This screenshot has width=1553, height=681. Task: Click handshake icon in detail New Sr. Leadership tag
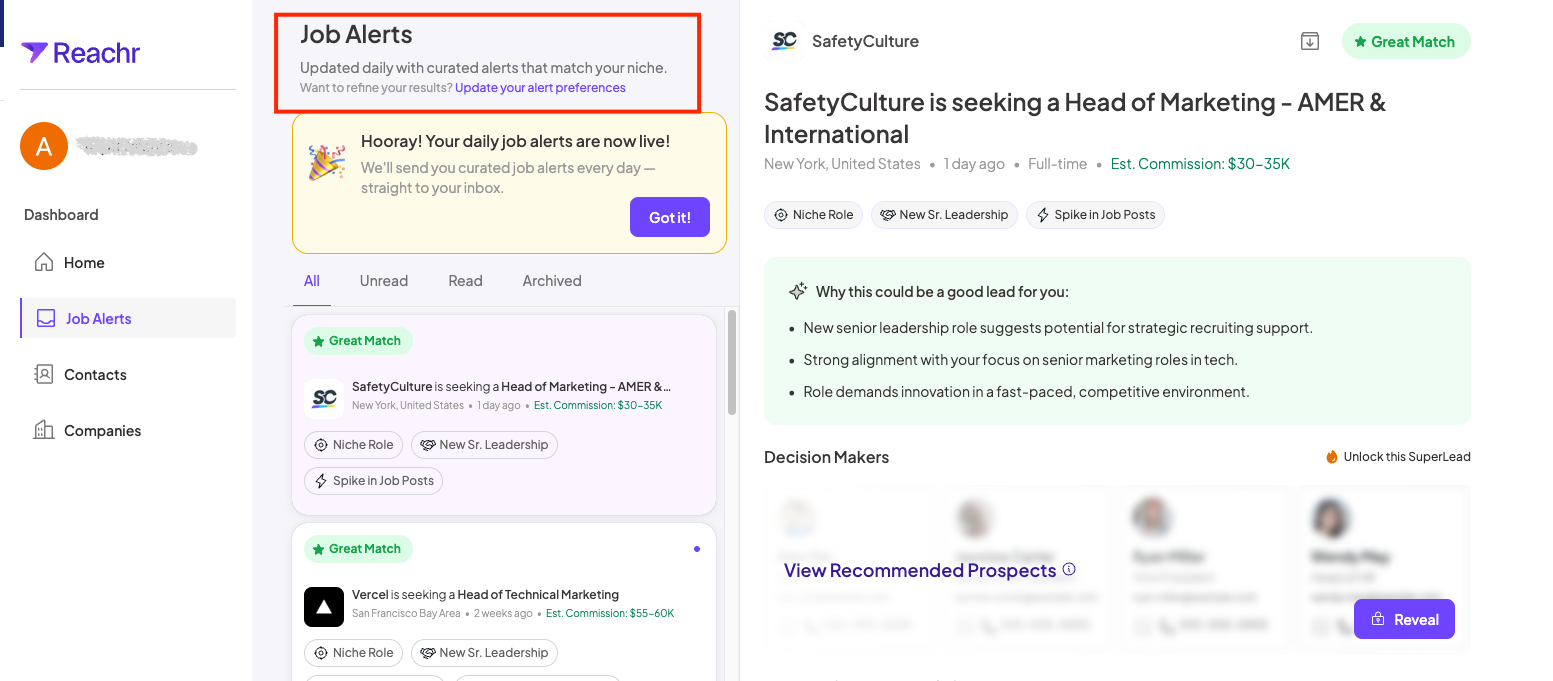(x=888, y=215)
